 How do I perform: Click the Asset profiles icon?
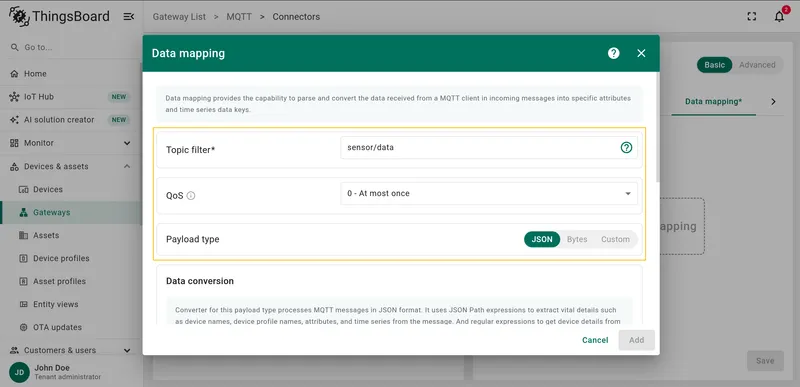pos(23,281)
